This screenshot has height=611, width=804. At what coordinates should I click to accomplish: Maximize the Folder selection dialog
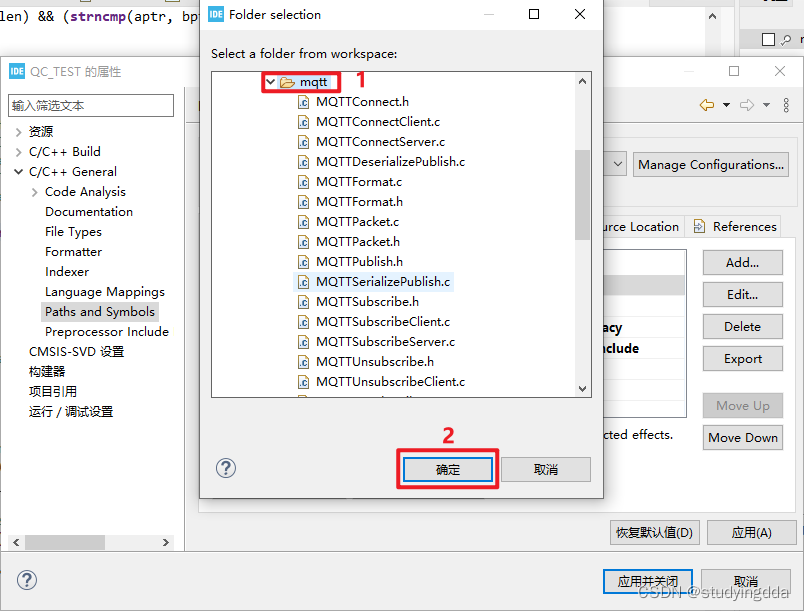coord(534,14)
